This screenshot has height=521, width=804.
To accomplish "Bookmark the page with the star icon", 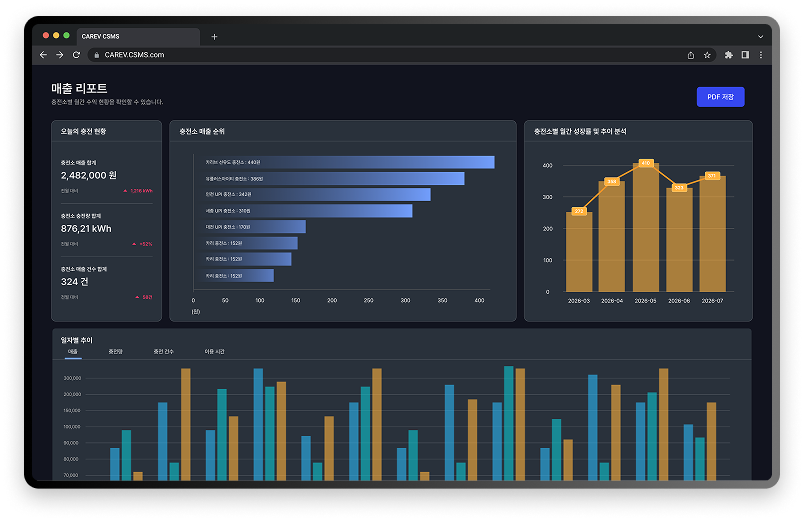I will point(707,55).
